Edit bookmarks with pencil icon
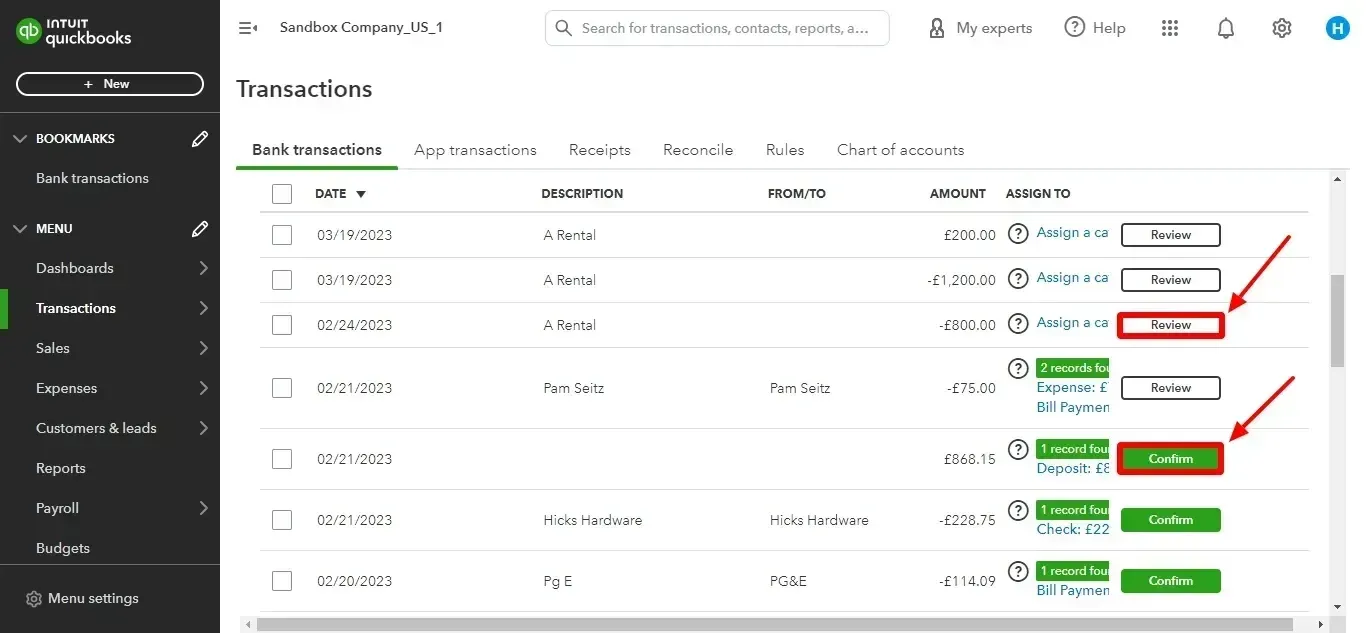 [x=200, y=139]
